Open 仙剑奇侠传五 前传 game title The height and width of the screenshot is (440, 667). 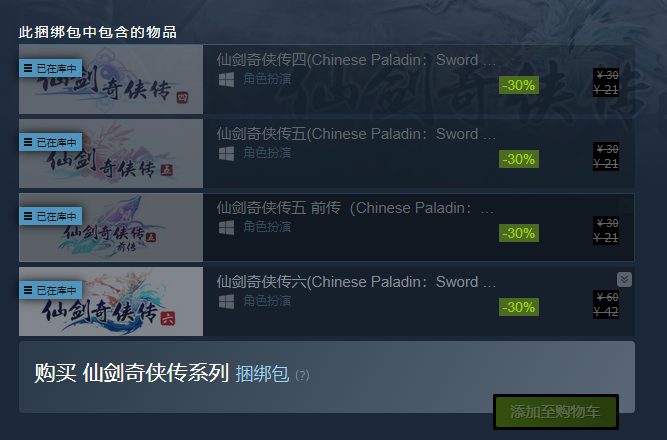[x=355, y=208]
